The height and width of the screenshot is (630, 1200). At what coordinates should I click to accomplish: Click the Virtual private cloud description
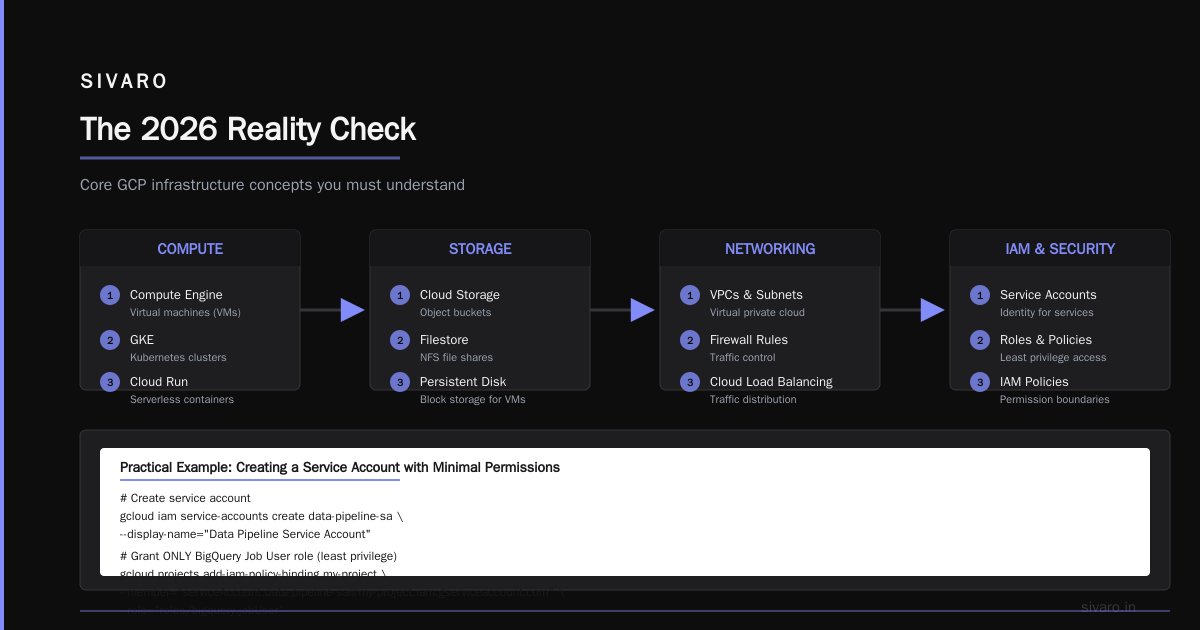point(757,312)
